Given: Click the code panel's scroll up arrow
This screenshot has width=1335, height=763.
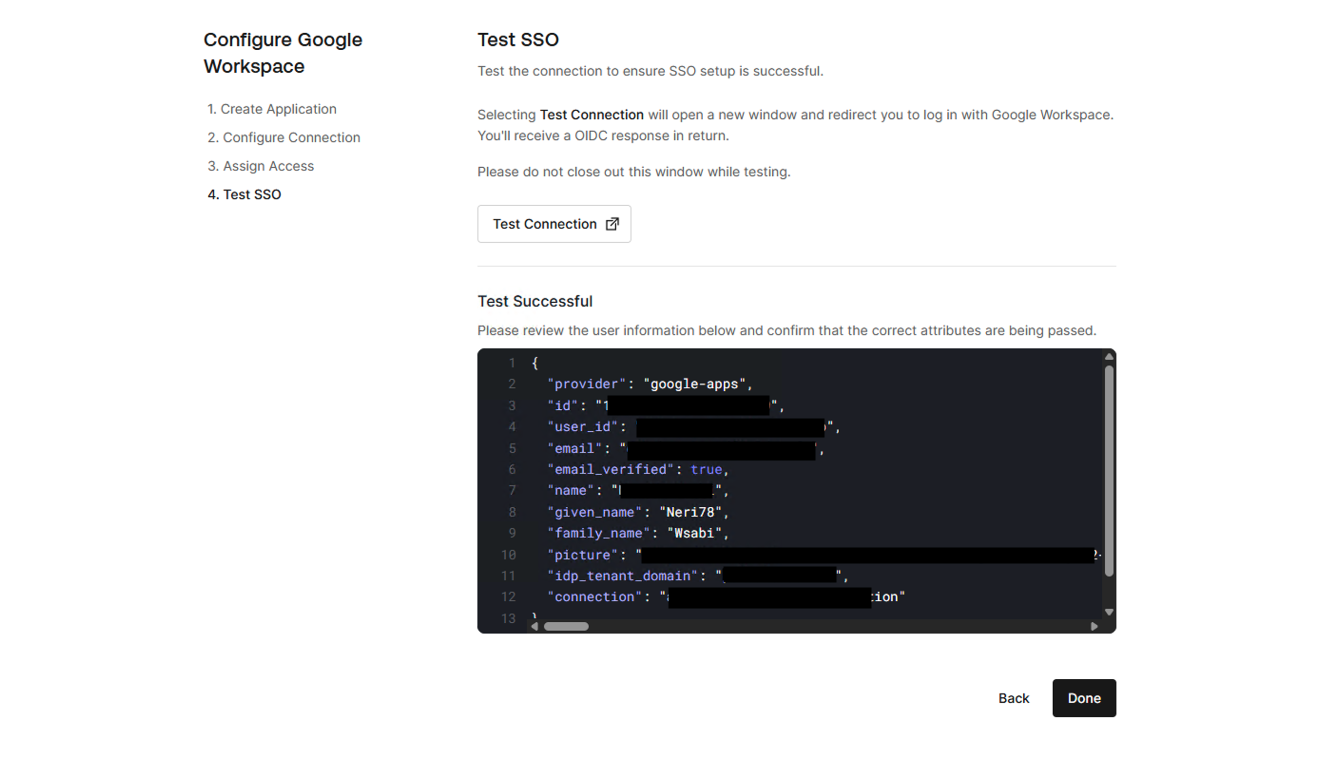Looking at the screenshot, I should [x=1109, y=357].
